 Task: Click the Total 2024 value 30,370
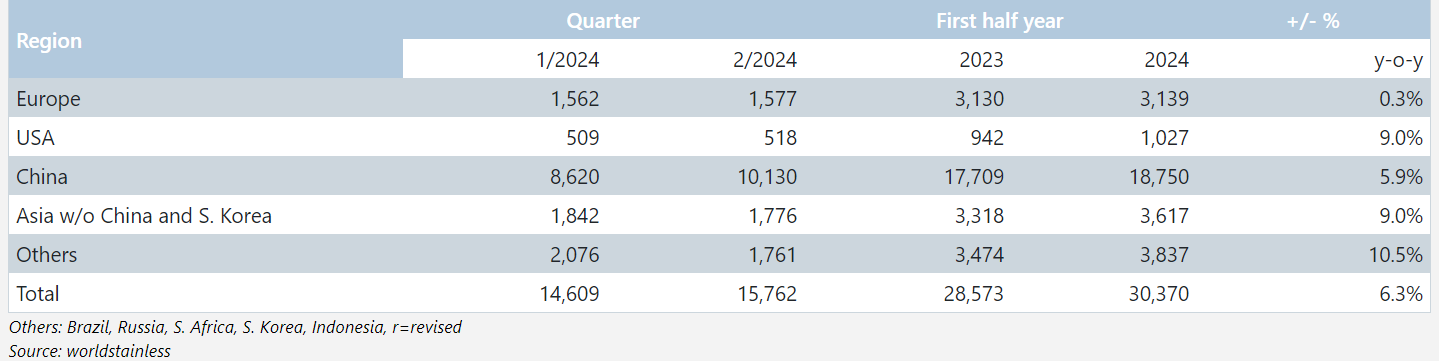click(x=1158, y=294)
